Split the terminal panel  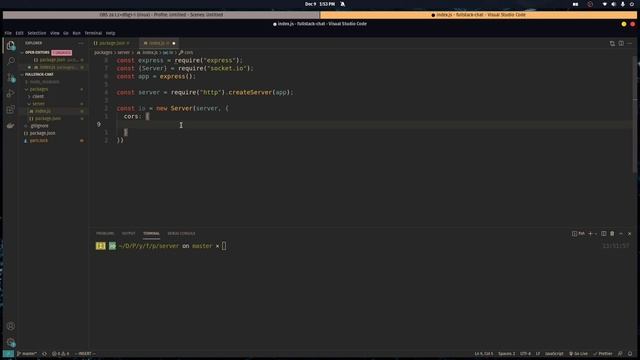[x=603, y=233]
